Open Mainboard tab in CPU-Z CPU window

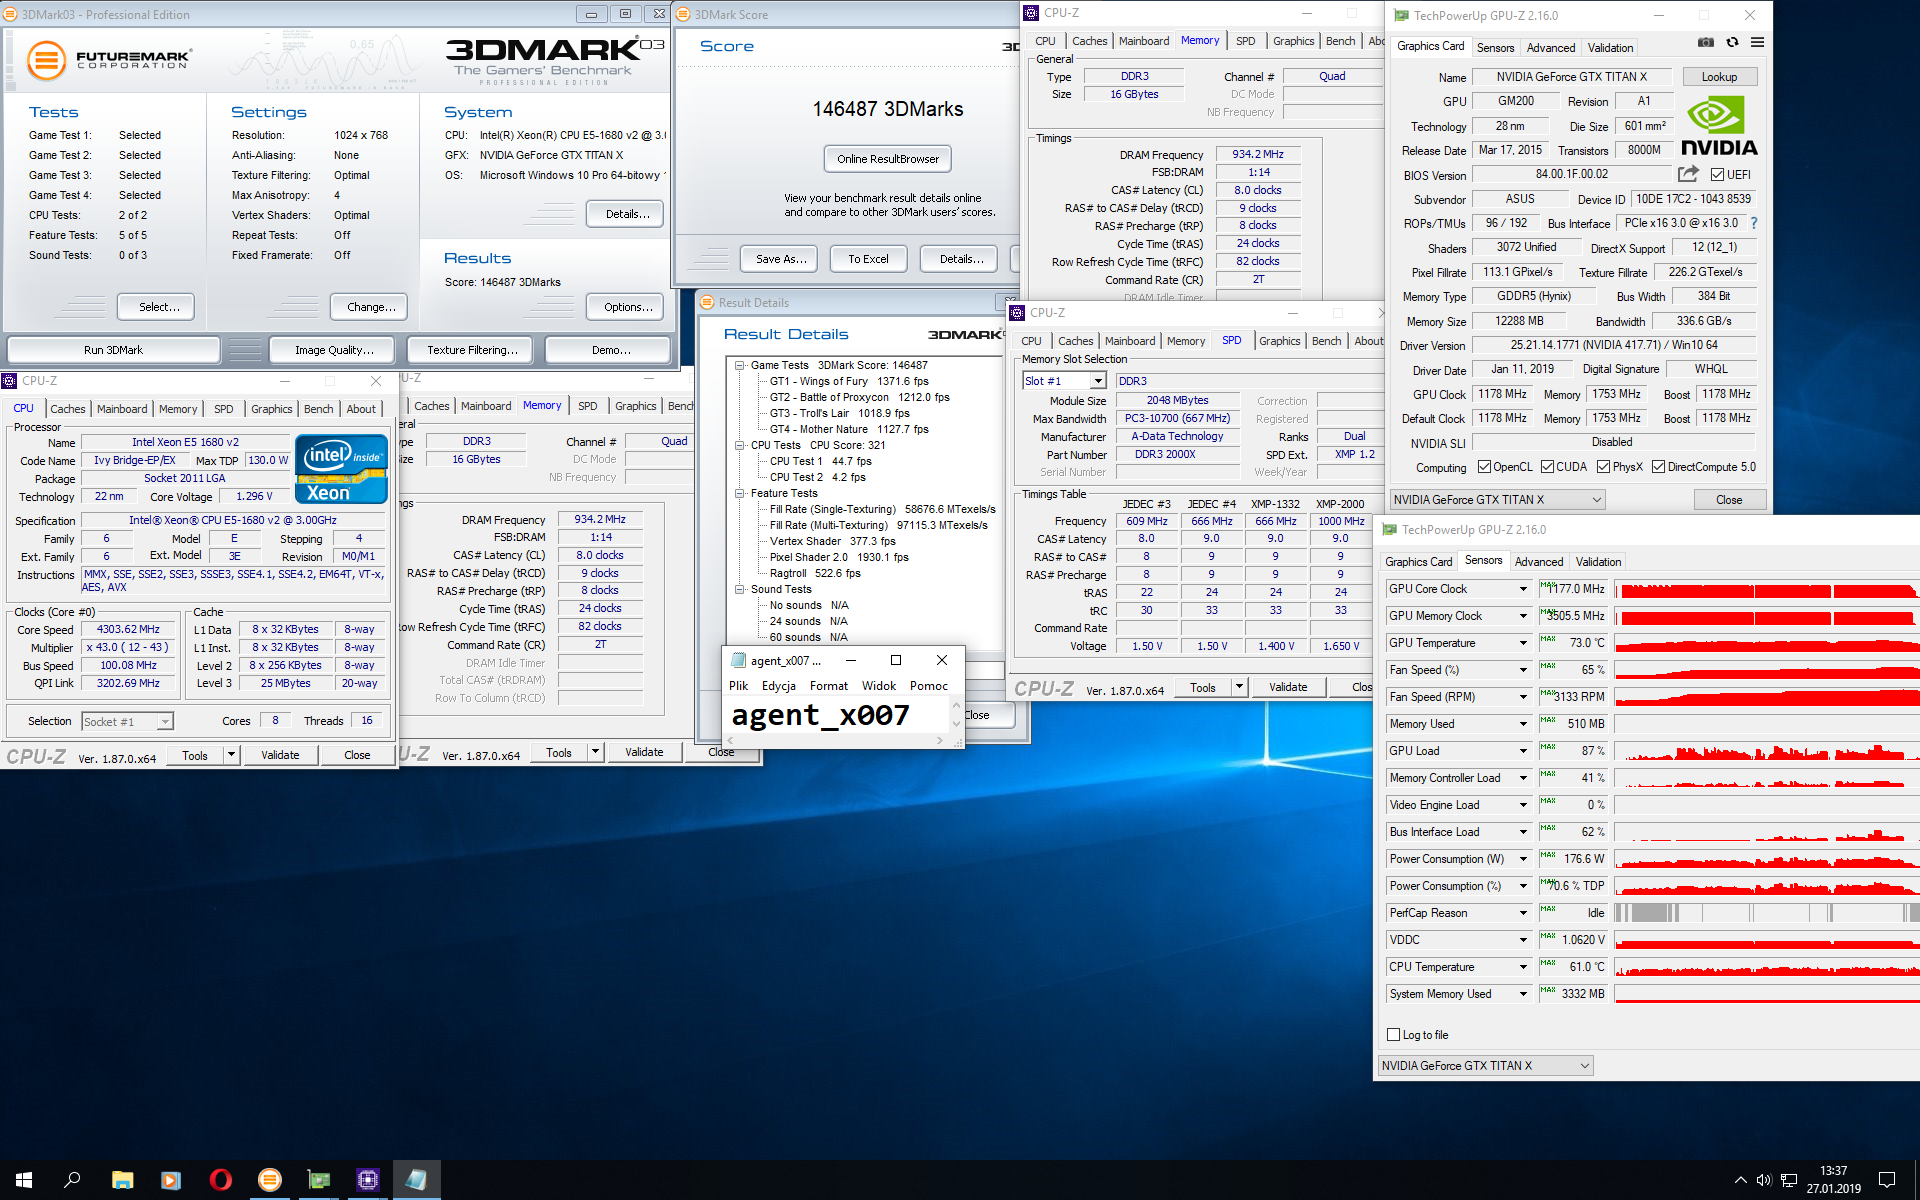click(x=122, y=409)
